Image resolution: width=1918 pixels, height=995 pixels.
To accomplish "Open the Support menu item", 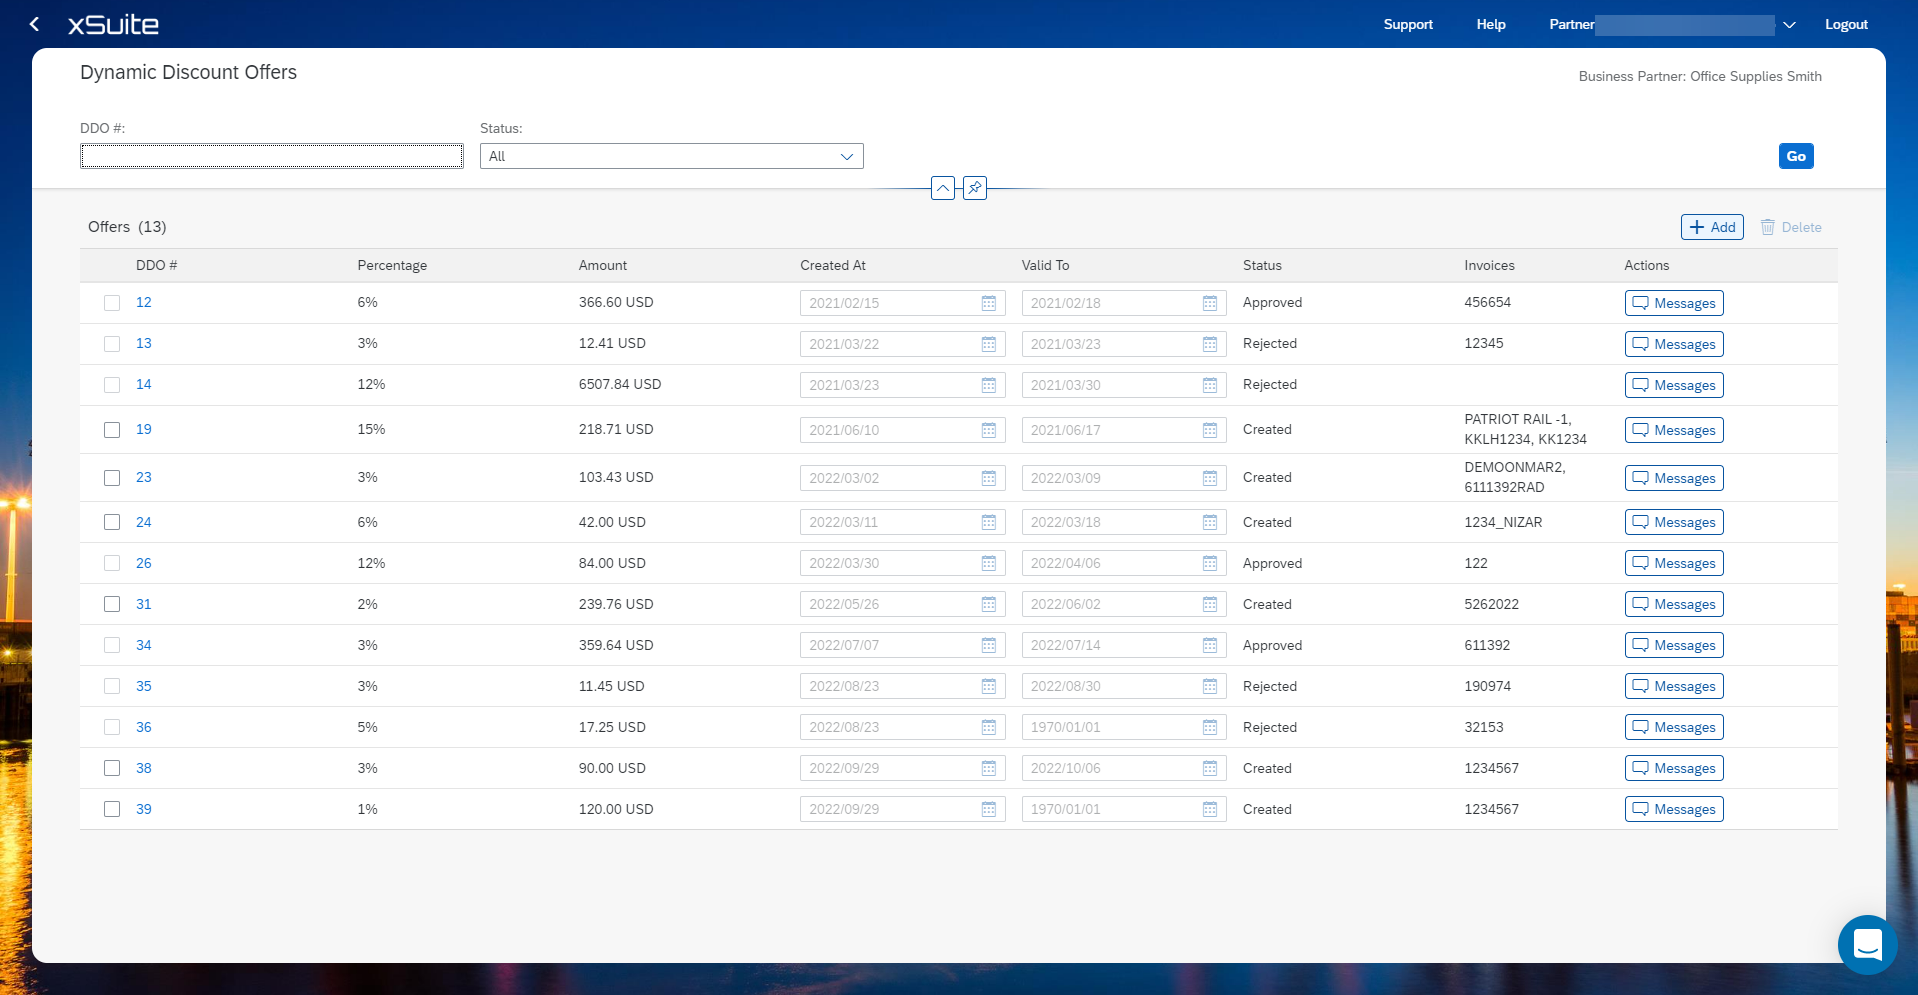I will (1407, 25).
